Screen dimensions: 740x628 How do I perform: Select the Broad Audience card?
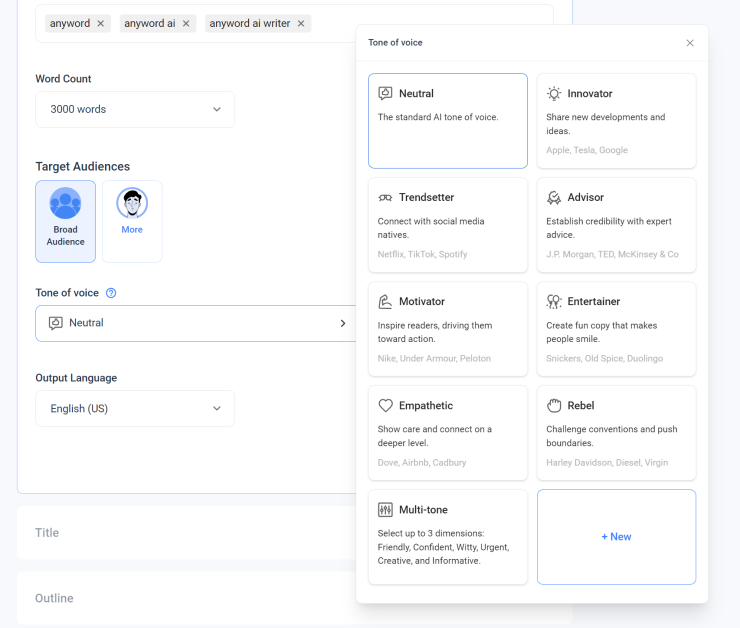pos(66,221)
